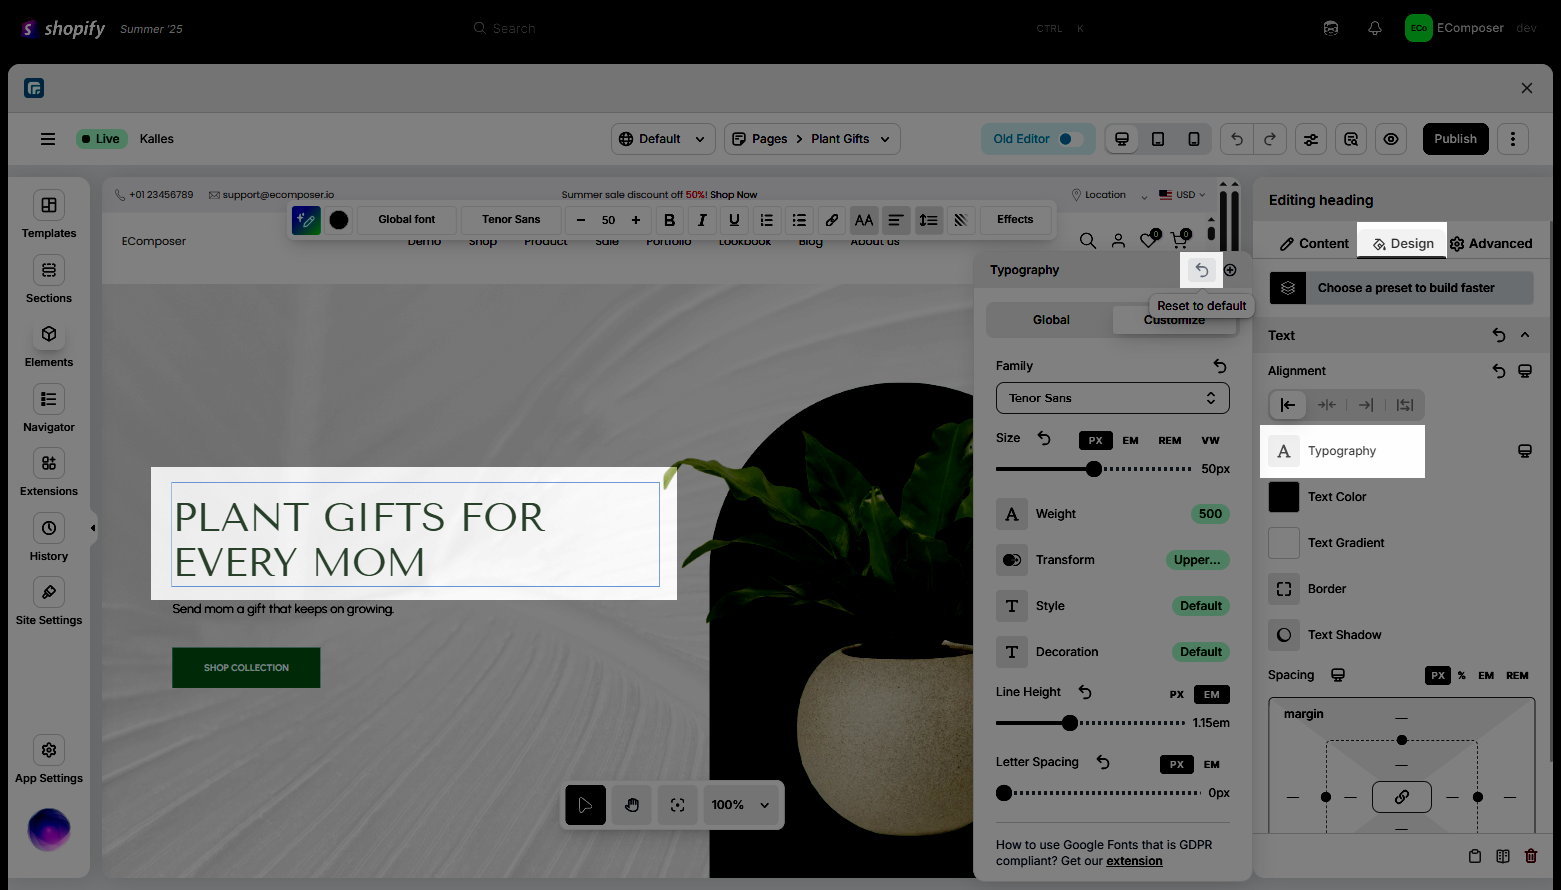Open Effects in text toolbar
Screen dimensions: 1561x890
tap(1015, 220)
